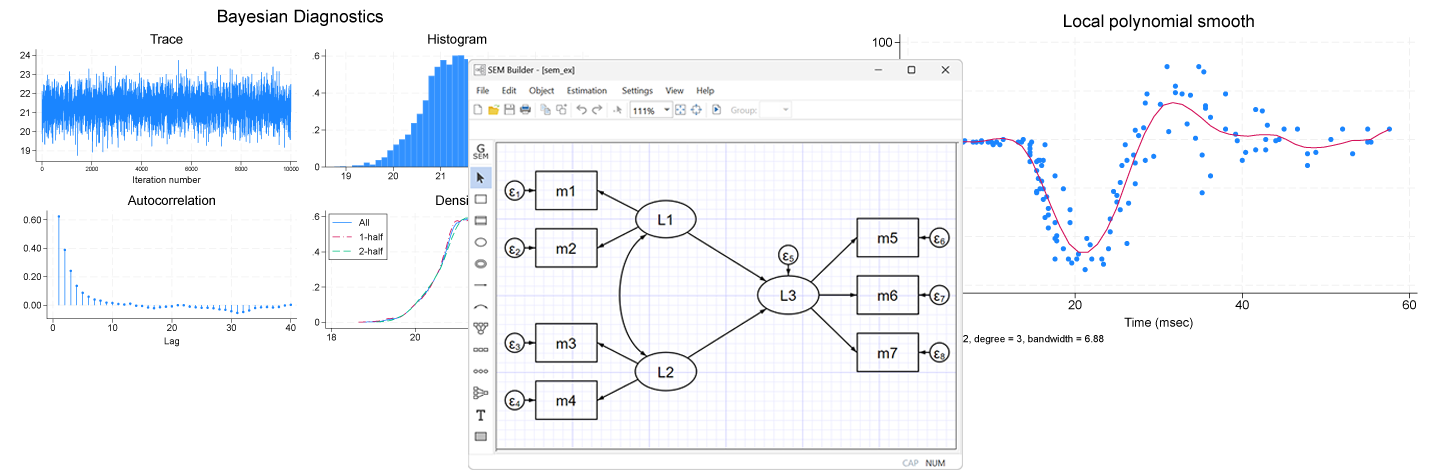
Task: Click the New file icon in toolbar
Action: [478, 109]
